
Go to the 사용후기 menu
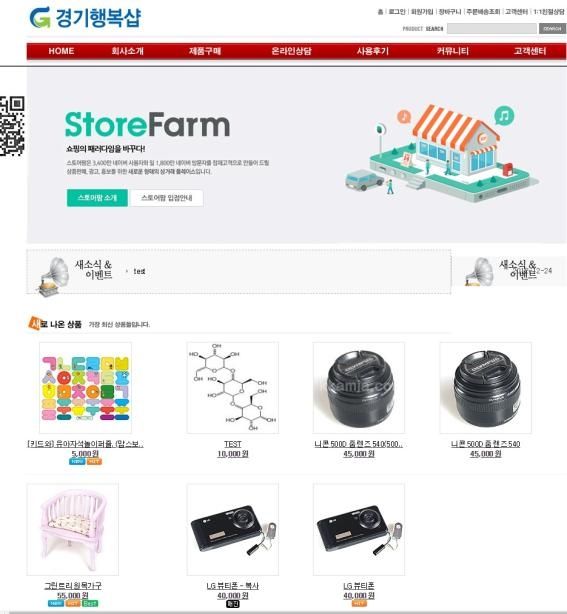click(x=372, y=51)
